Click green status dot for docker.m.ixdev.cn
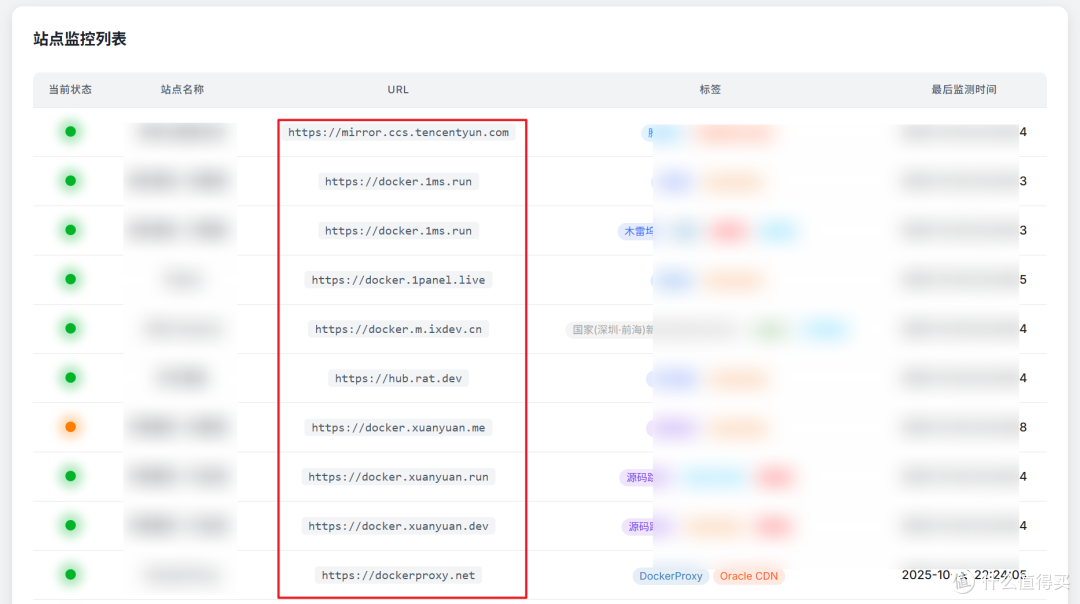The width and height of the screenshot is (1080, 604). click(x=70, y=329)
